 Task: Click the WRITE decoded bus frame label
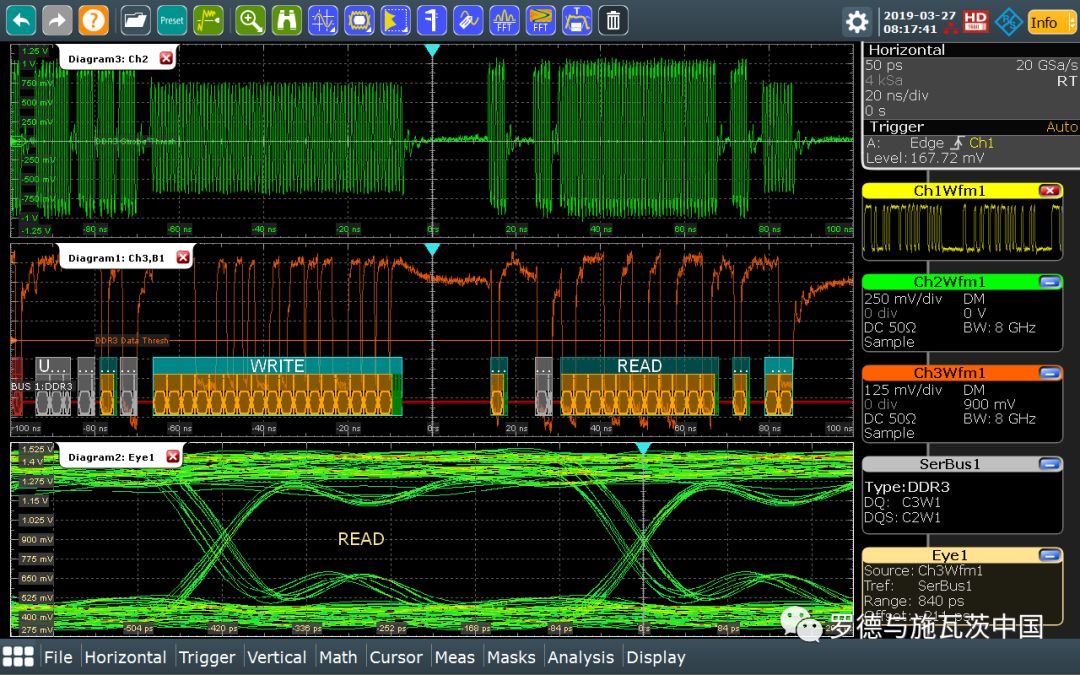coord(277,366)
